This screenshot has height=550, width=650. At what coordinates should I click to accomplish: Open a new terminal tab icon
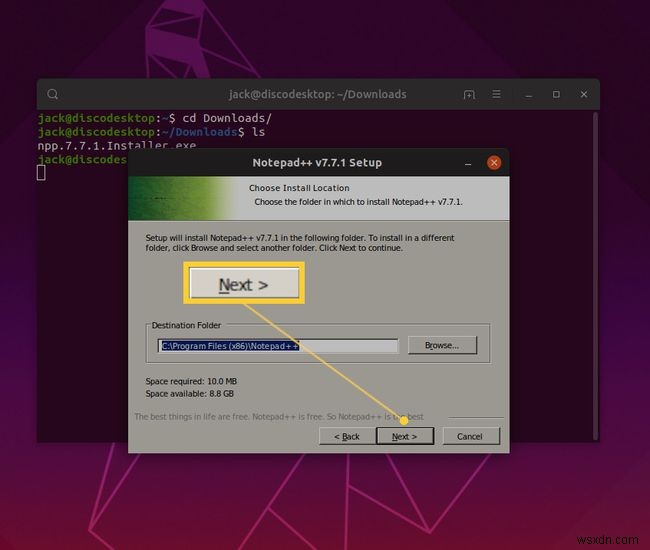point(469,95)
